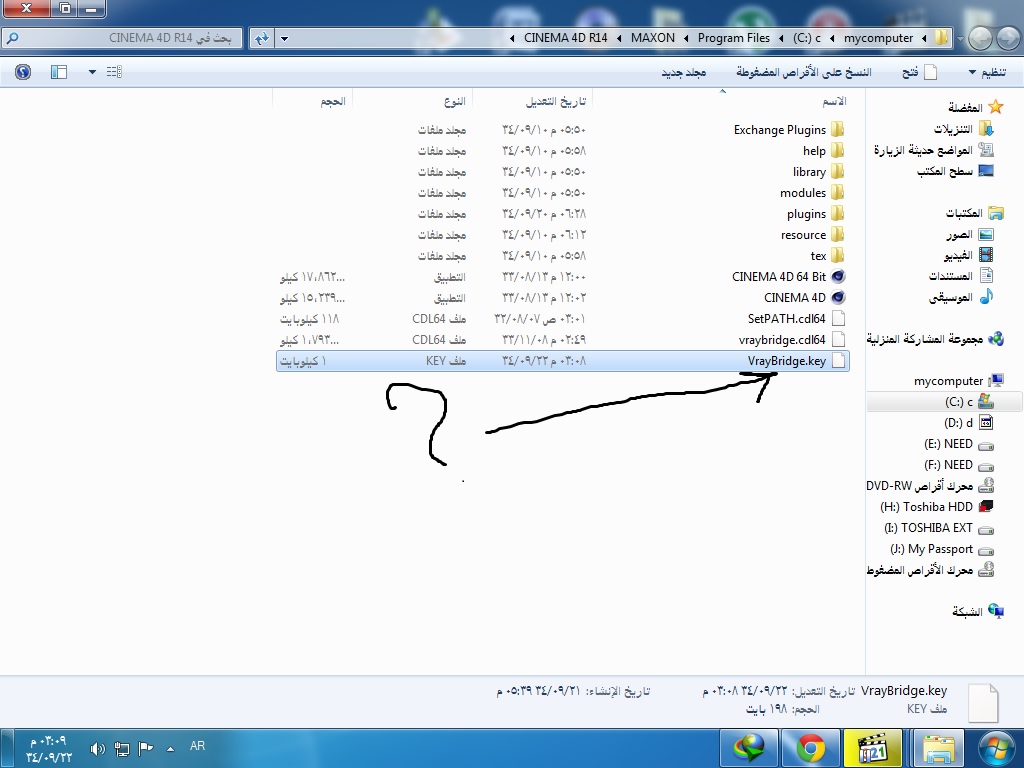Select the VrayBridge.key file icon

[x=839, y=360]
